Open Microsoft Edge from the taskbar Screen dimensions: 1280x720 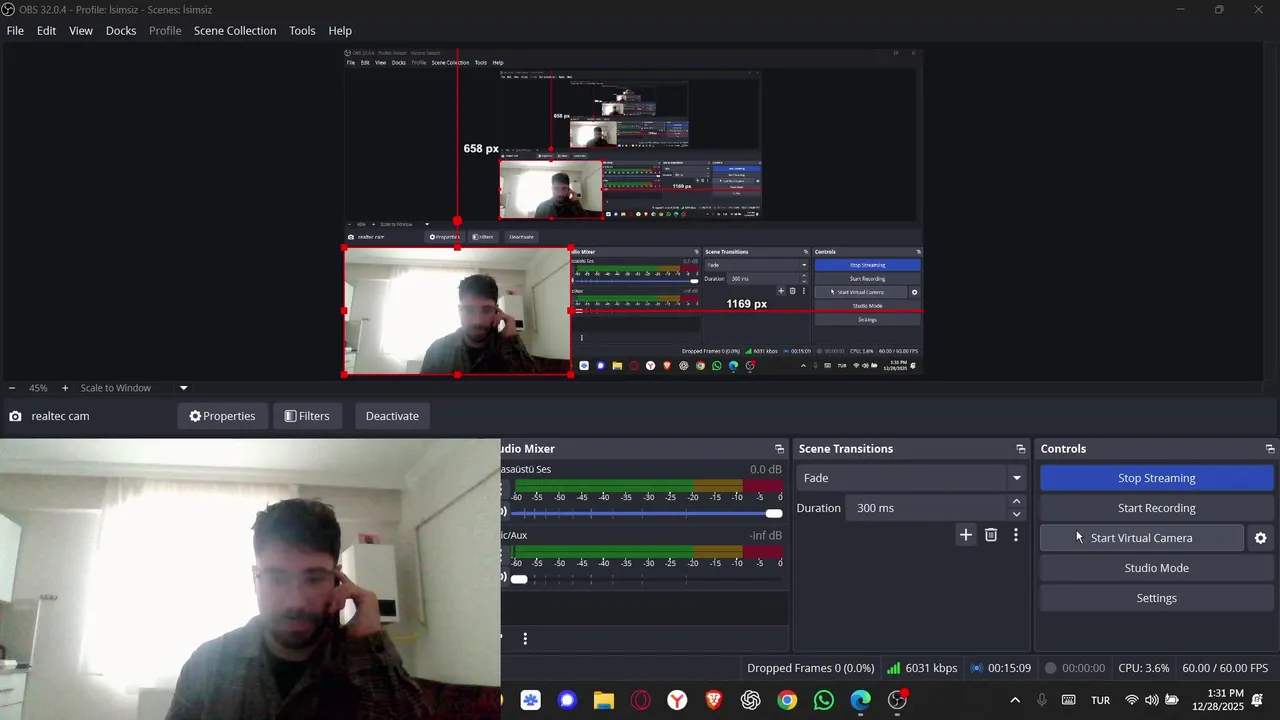pos(860,700)
